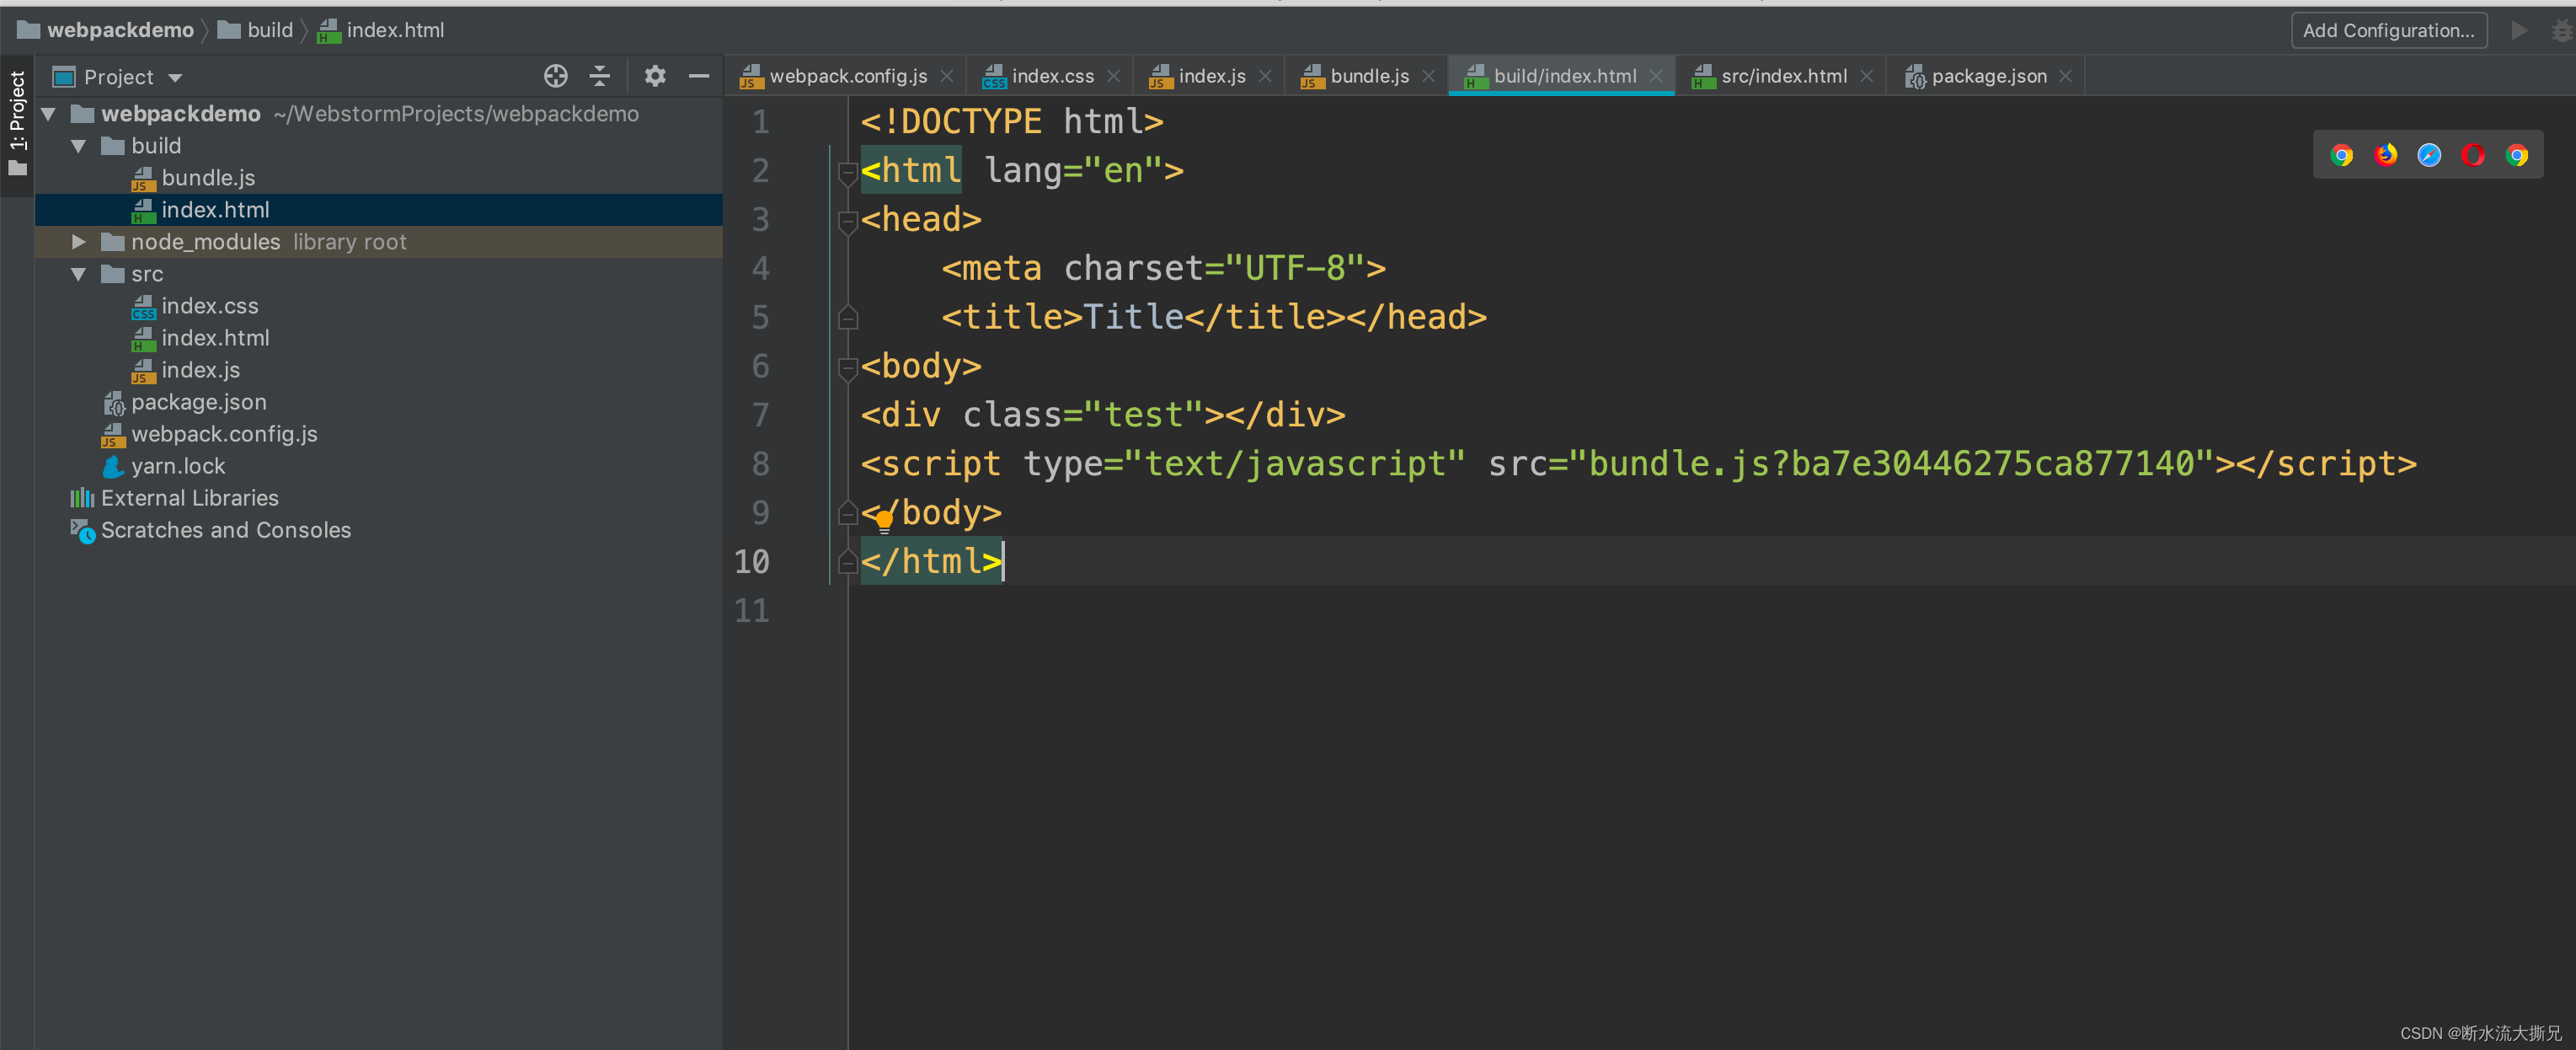Open Project panel gear settings

click(655, 76)
